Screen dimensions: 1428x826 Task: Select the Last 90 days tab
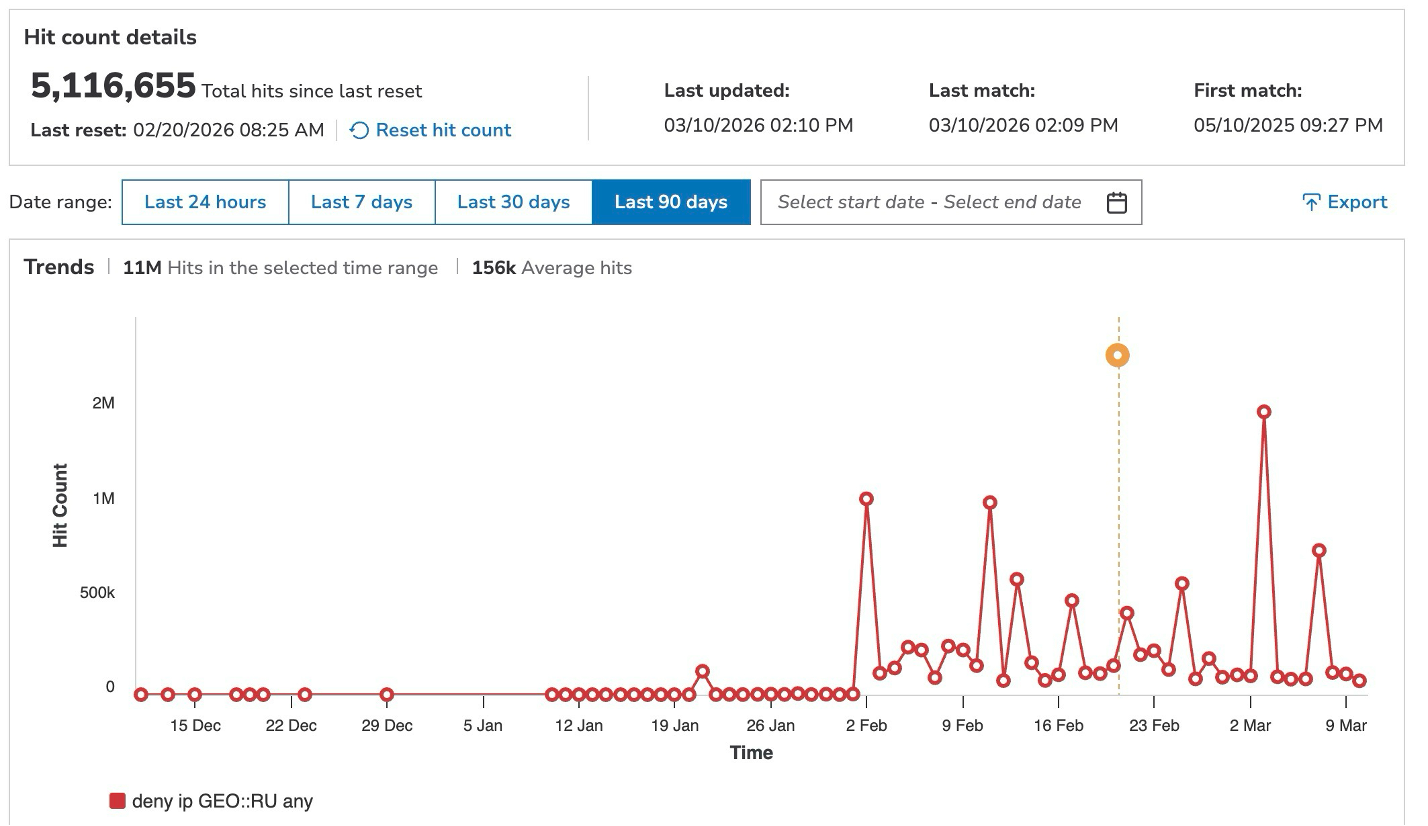(671, 201)
